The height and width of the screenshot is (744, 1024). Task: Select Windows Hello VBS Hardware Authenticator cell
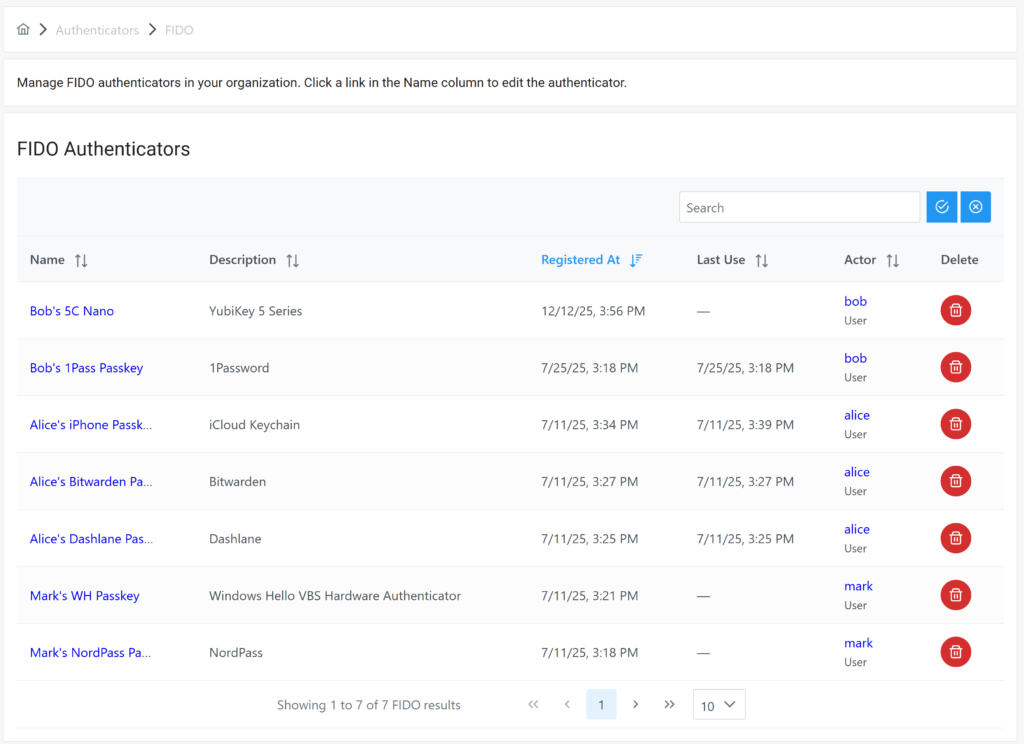(335, 596)
